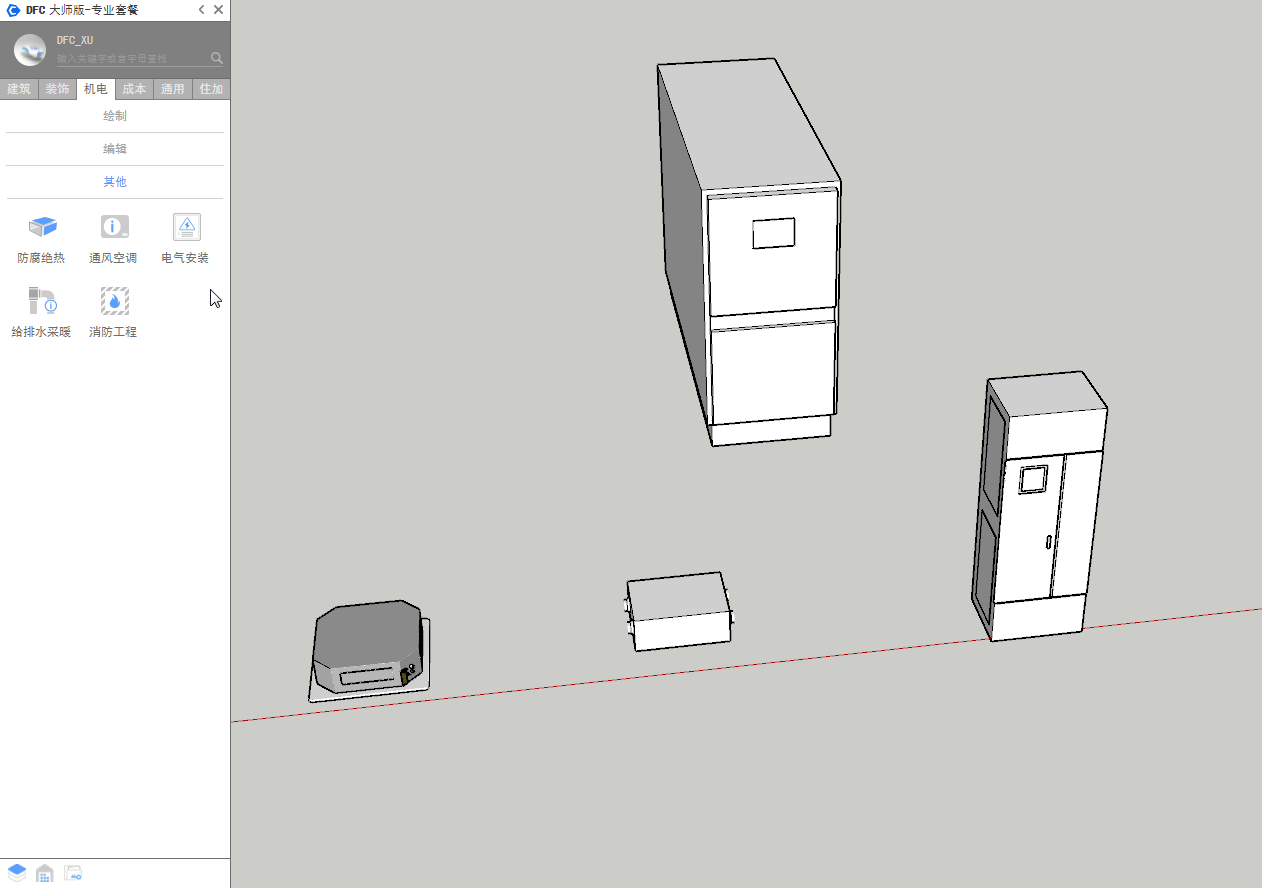The image size is (1262, 888).
Task: Collapse the panel with the left arrow
Action: (x=201, y=10)
